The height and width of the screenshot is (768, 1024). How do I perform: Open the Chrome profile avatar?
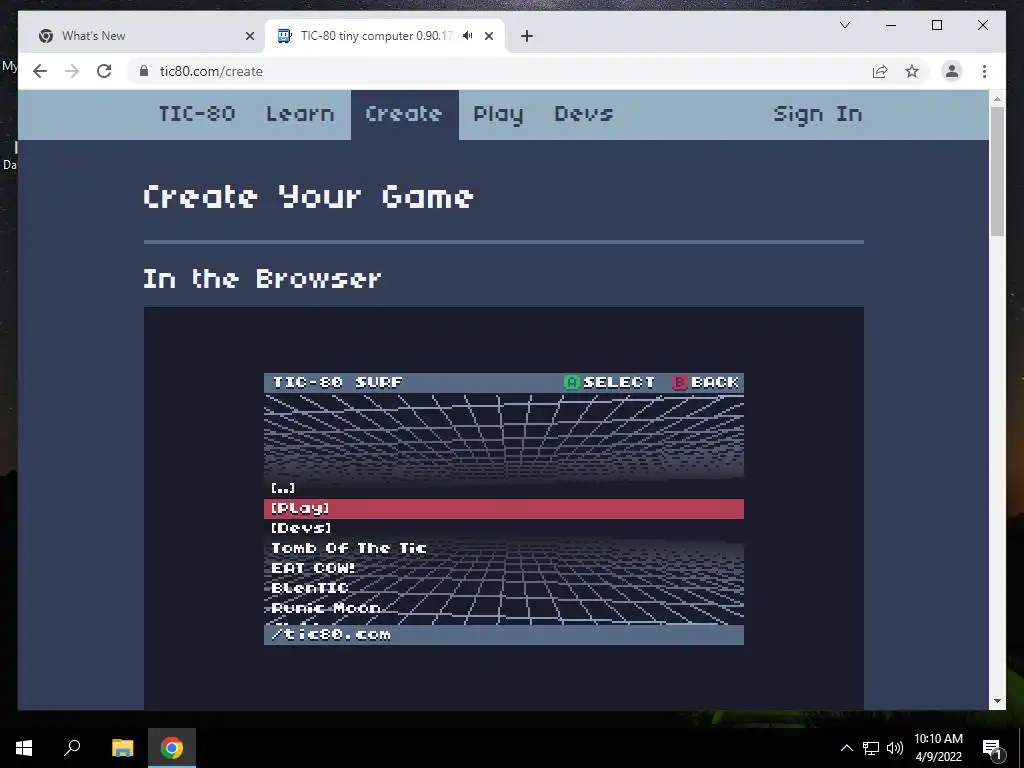point(952,71)
